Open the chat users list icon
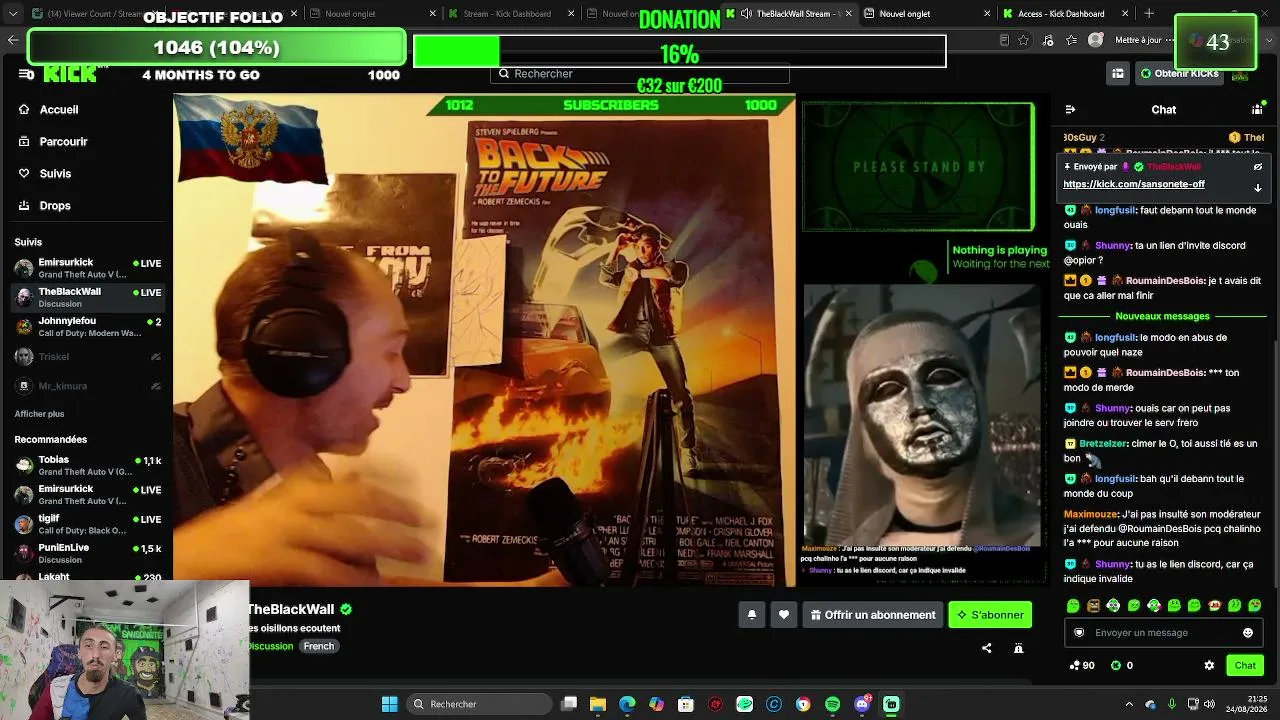Screen dimensions: 1280x720 pos(1257,109)
